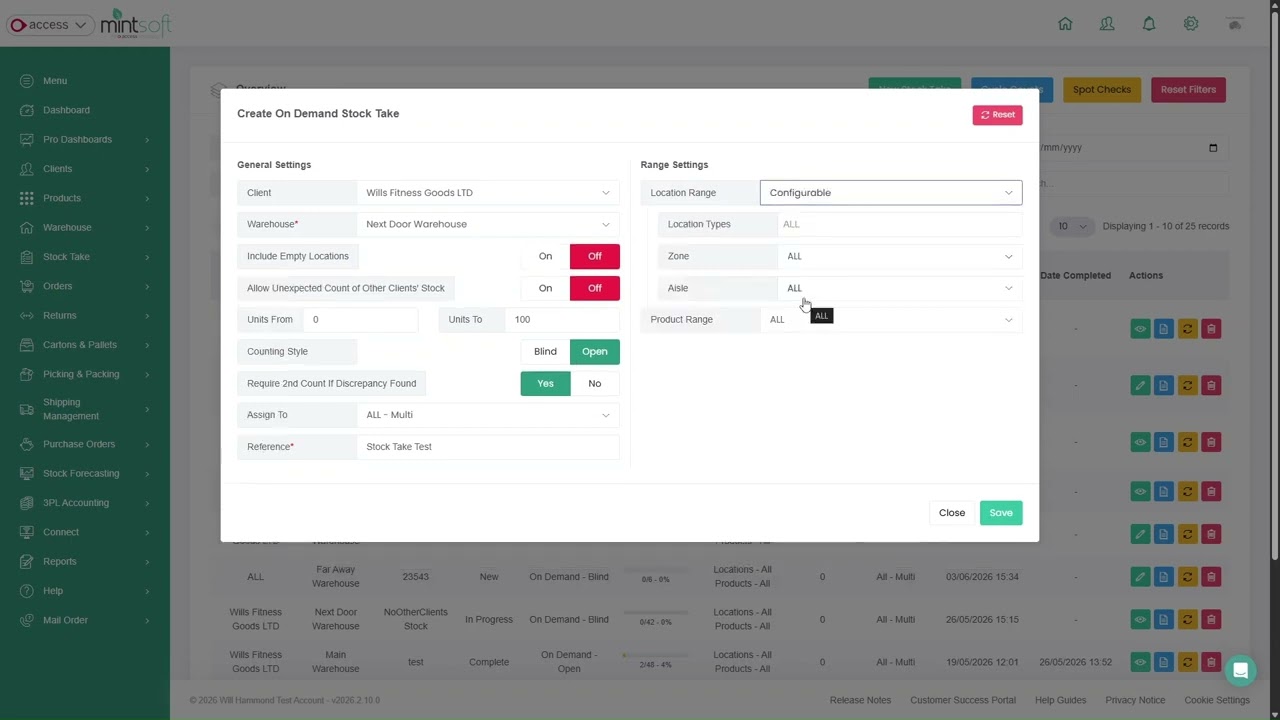
Task: Click the Mail Order sidebar icon
Action: [26, 620]
